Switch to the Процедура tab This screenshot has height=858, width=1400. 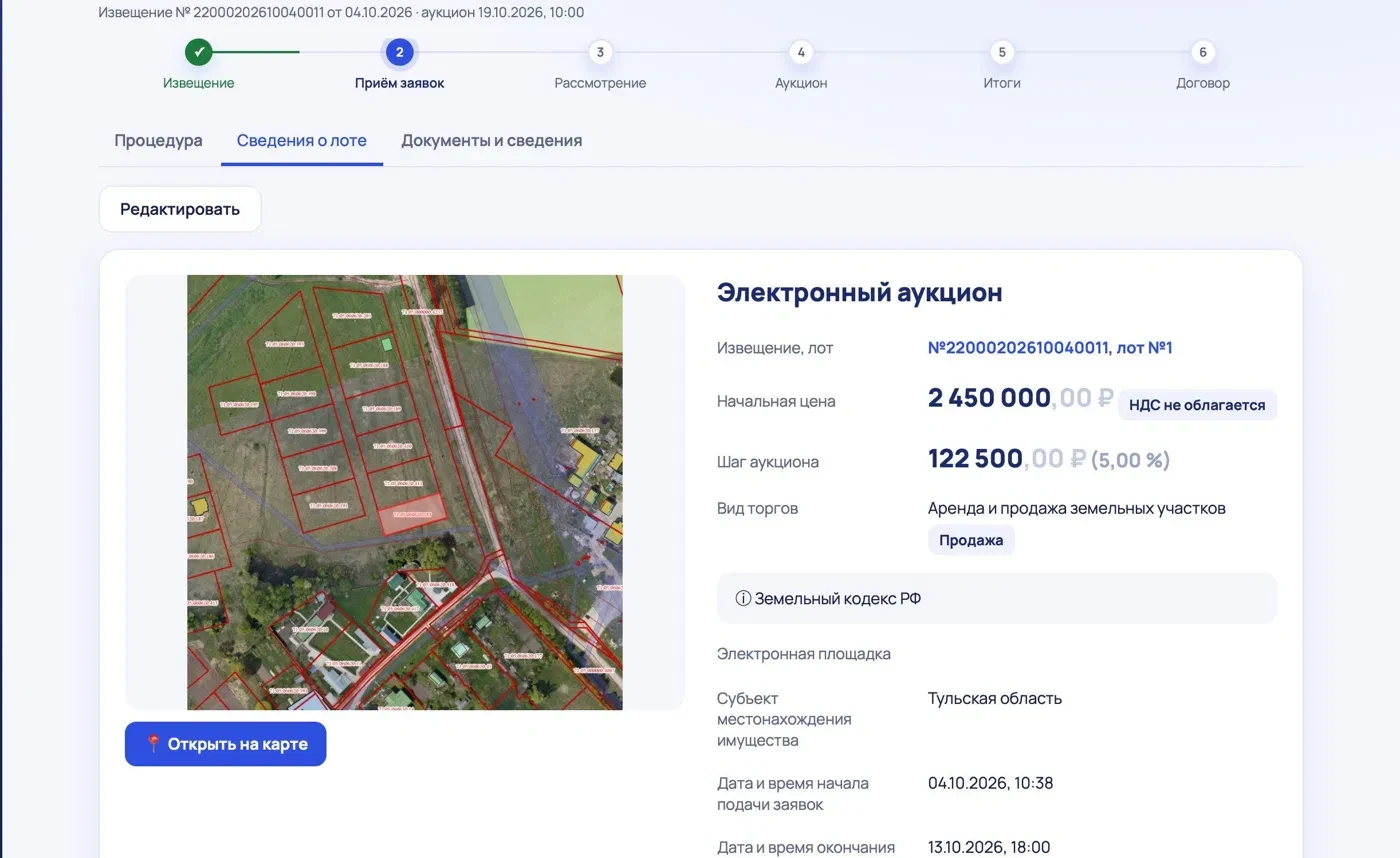[x=158, y=140]
